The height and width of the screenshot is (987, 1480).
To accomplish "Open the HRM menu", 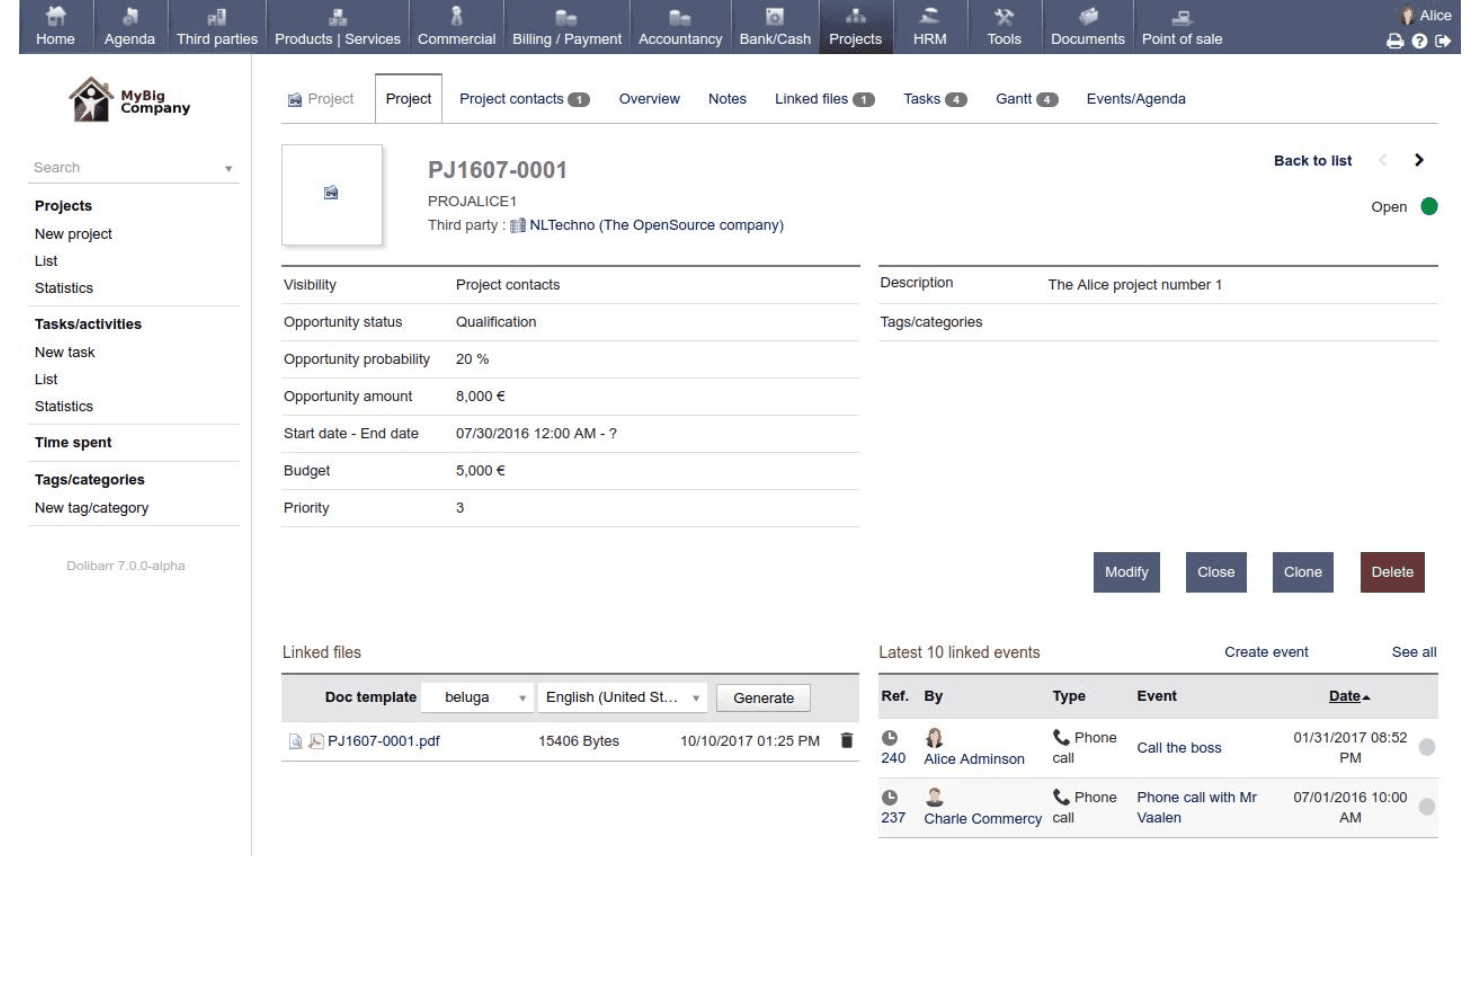I will [x=930, y=27].
